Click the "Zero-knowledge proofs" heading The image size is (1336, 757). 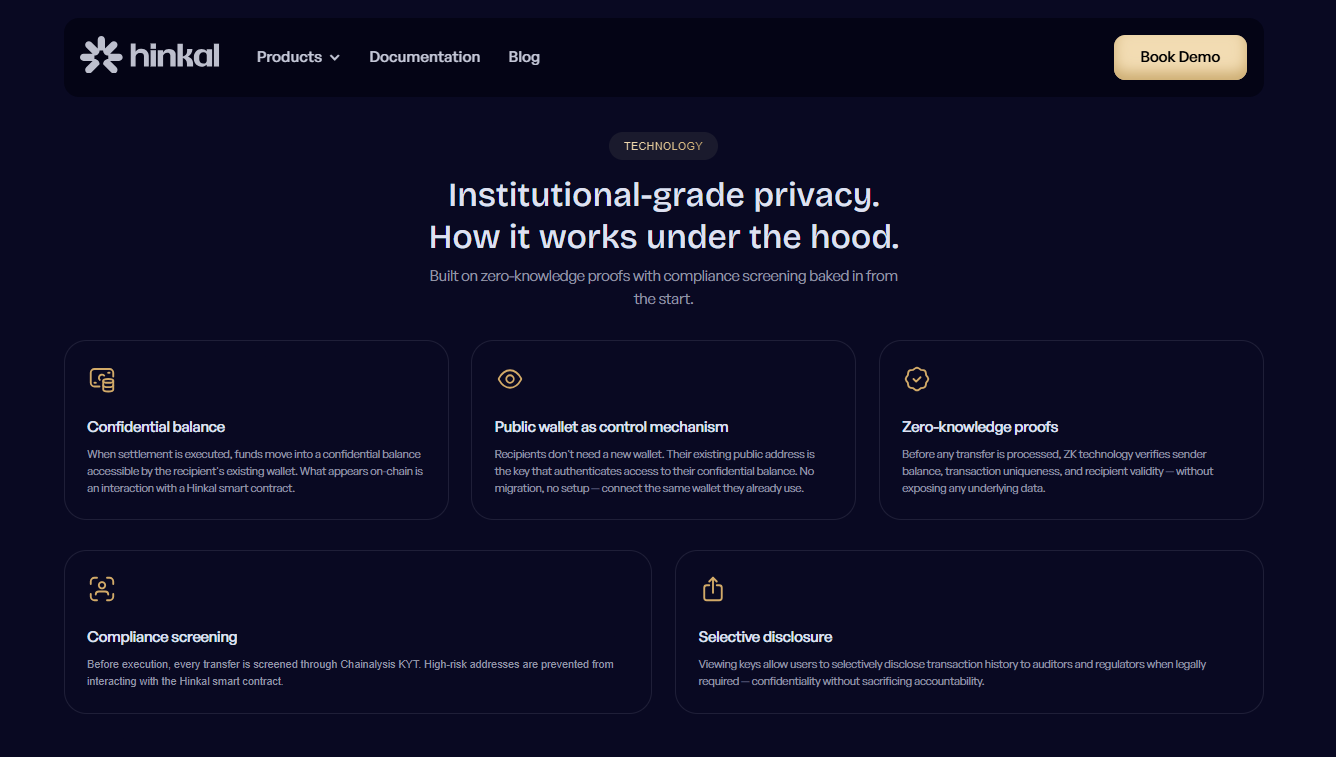click(x=980, y=427)
